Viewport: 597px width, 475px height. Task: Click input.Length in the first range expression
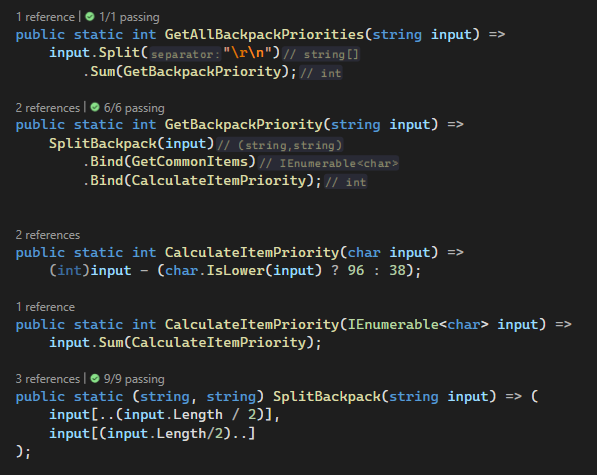(173, 414)
